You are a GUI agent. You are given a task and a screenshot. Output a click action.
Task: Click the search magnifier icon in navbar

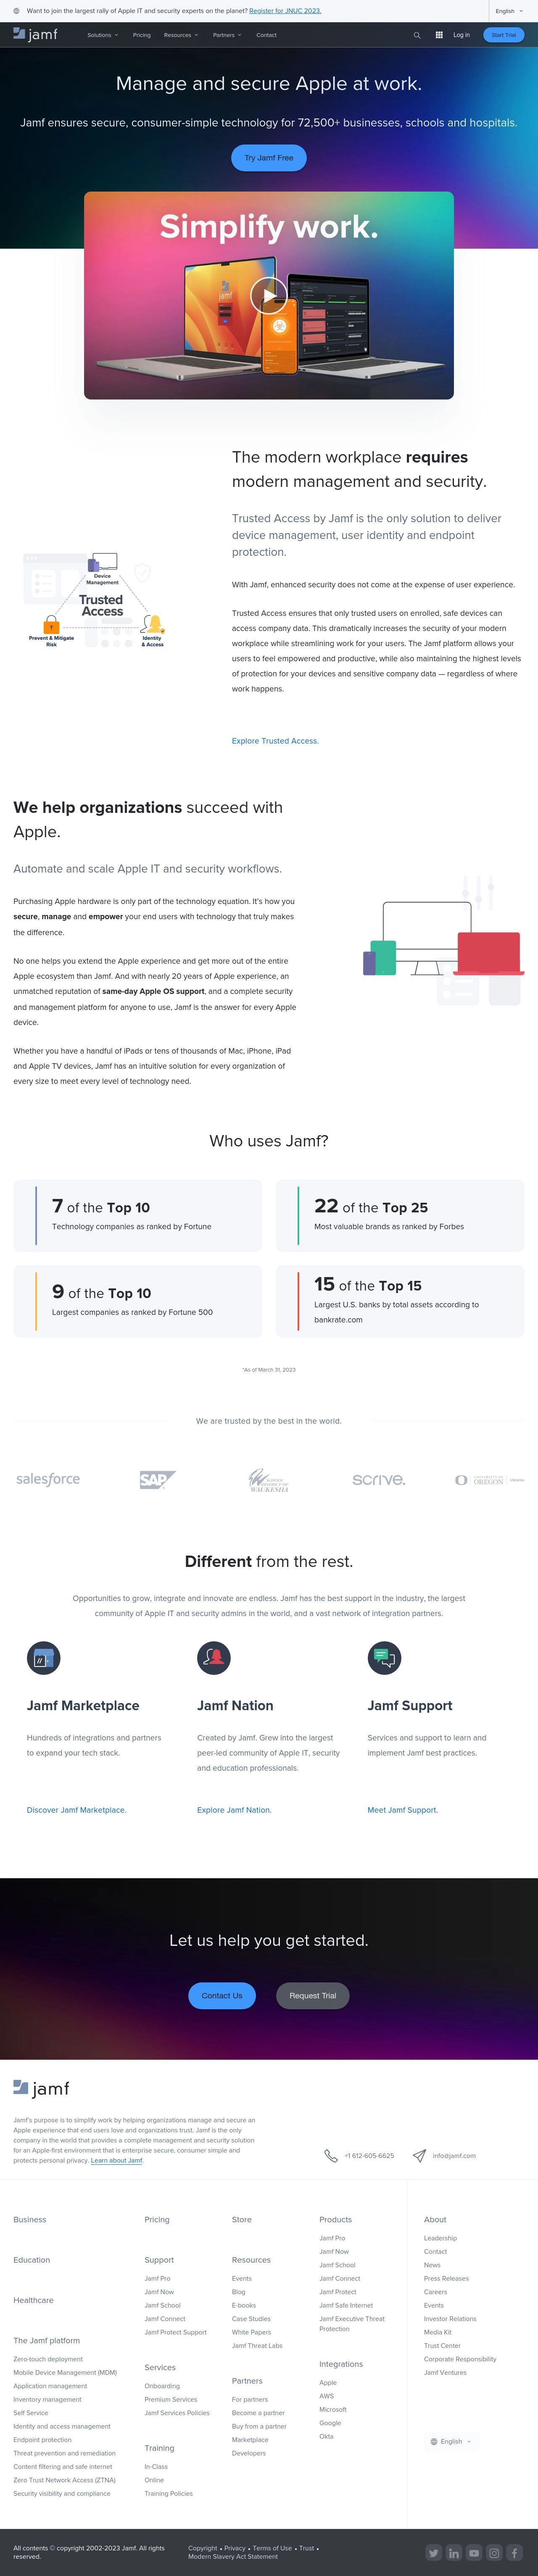pyautogui.click(x=417, y=35)
